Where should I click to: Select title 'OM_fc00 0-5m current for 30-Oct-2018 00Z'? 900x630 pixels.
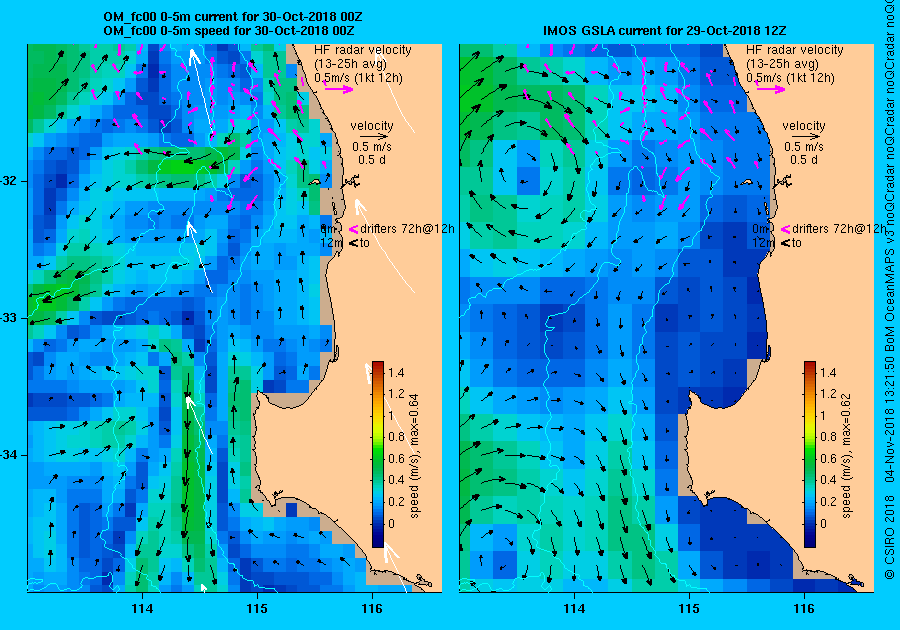232,17
